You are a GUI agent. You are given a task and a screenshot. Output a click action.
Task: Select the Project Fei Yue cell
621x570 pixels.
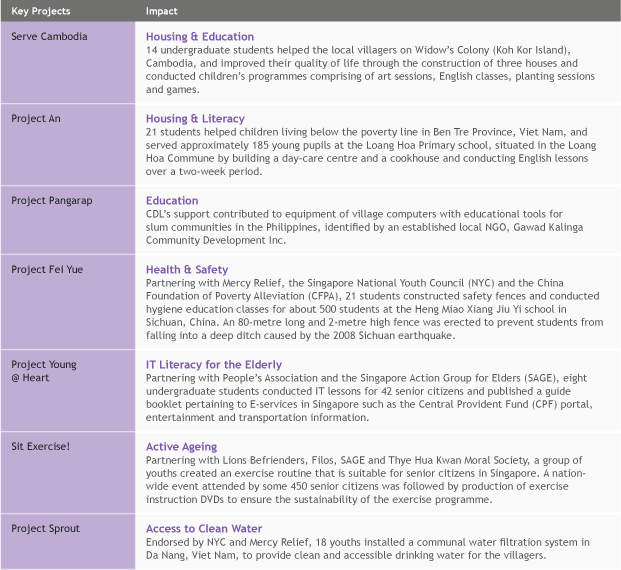(x=46, y=270)
